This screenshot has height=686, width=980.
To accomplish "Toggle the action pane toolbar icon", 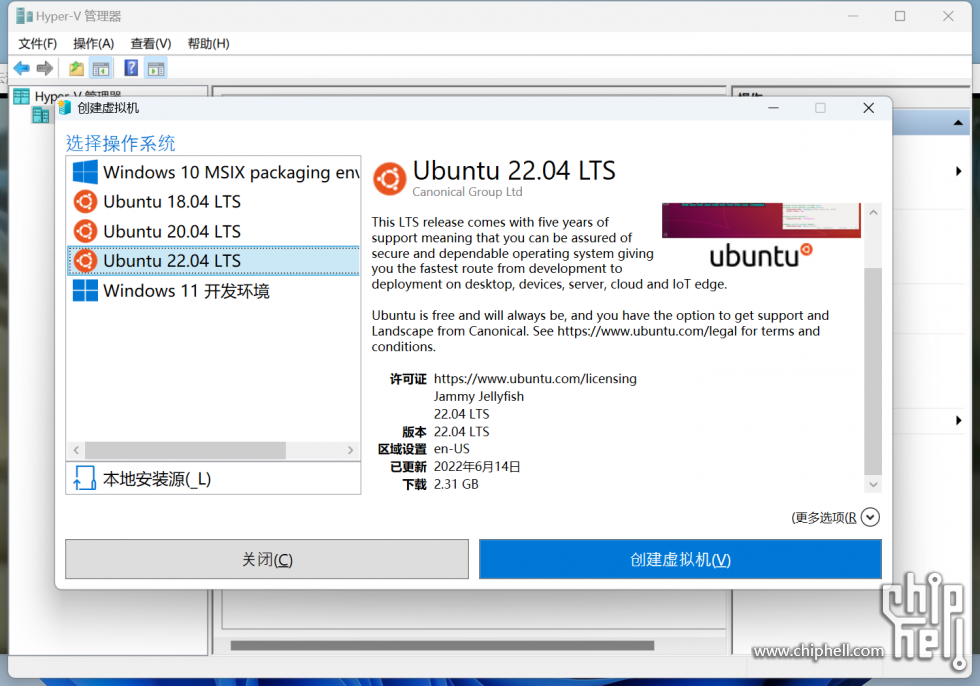I will [156, 68].
